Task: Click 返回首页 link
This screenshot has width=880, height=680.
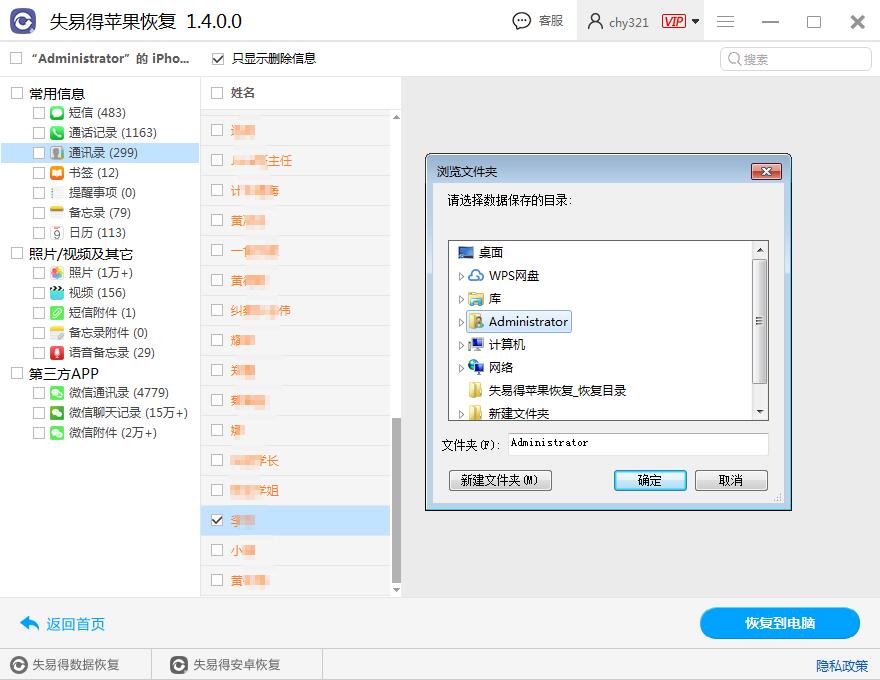Action: pyautogui.click(x=75, y=624)
